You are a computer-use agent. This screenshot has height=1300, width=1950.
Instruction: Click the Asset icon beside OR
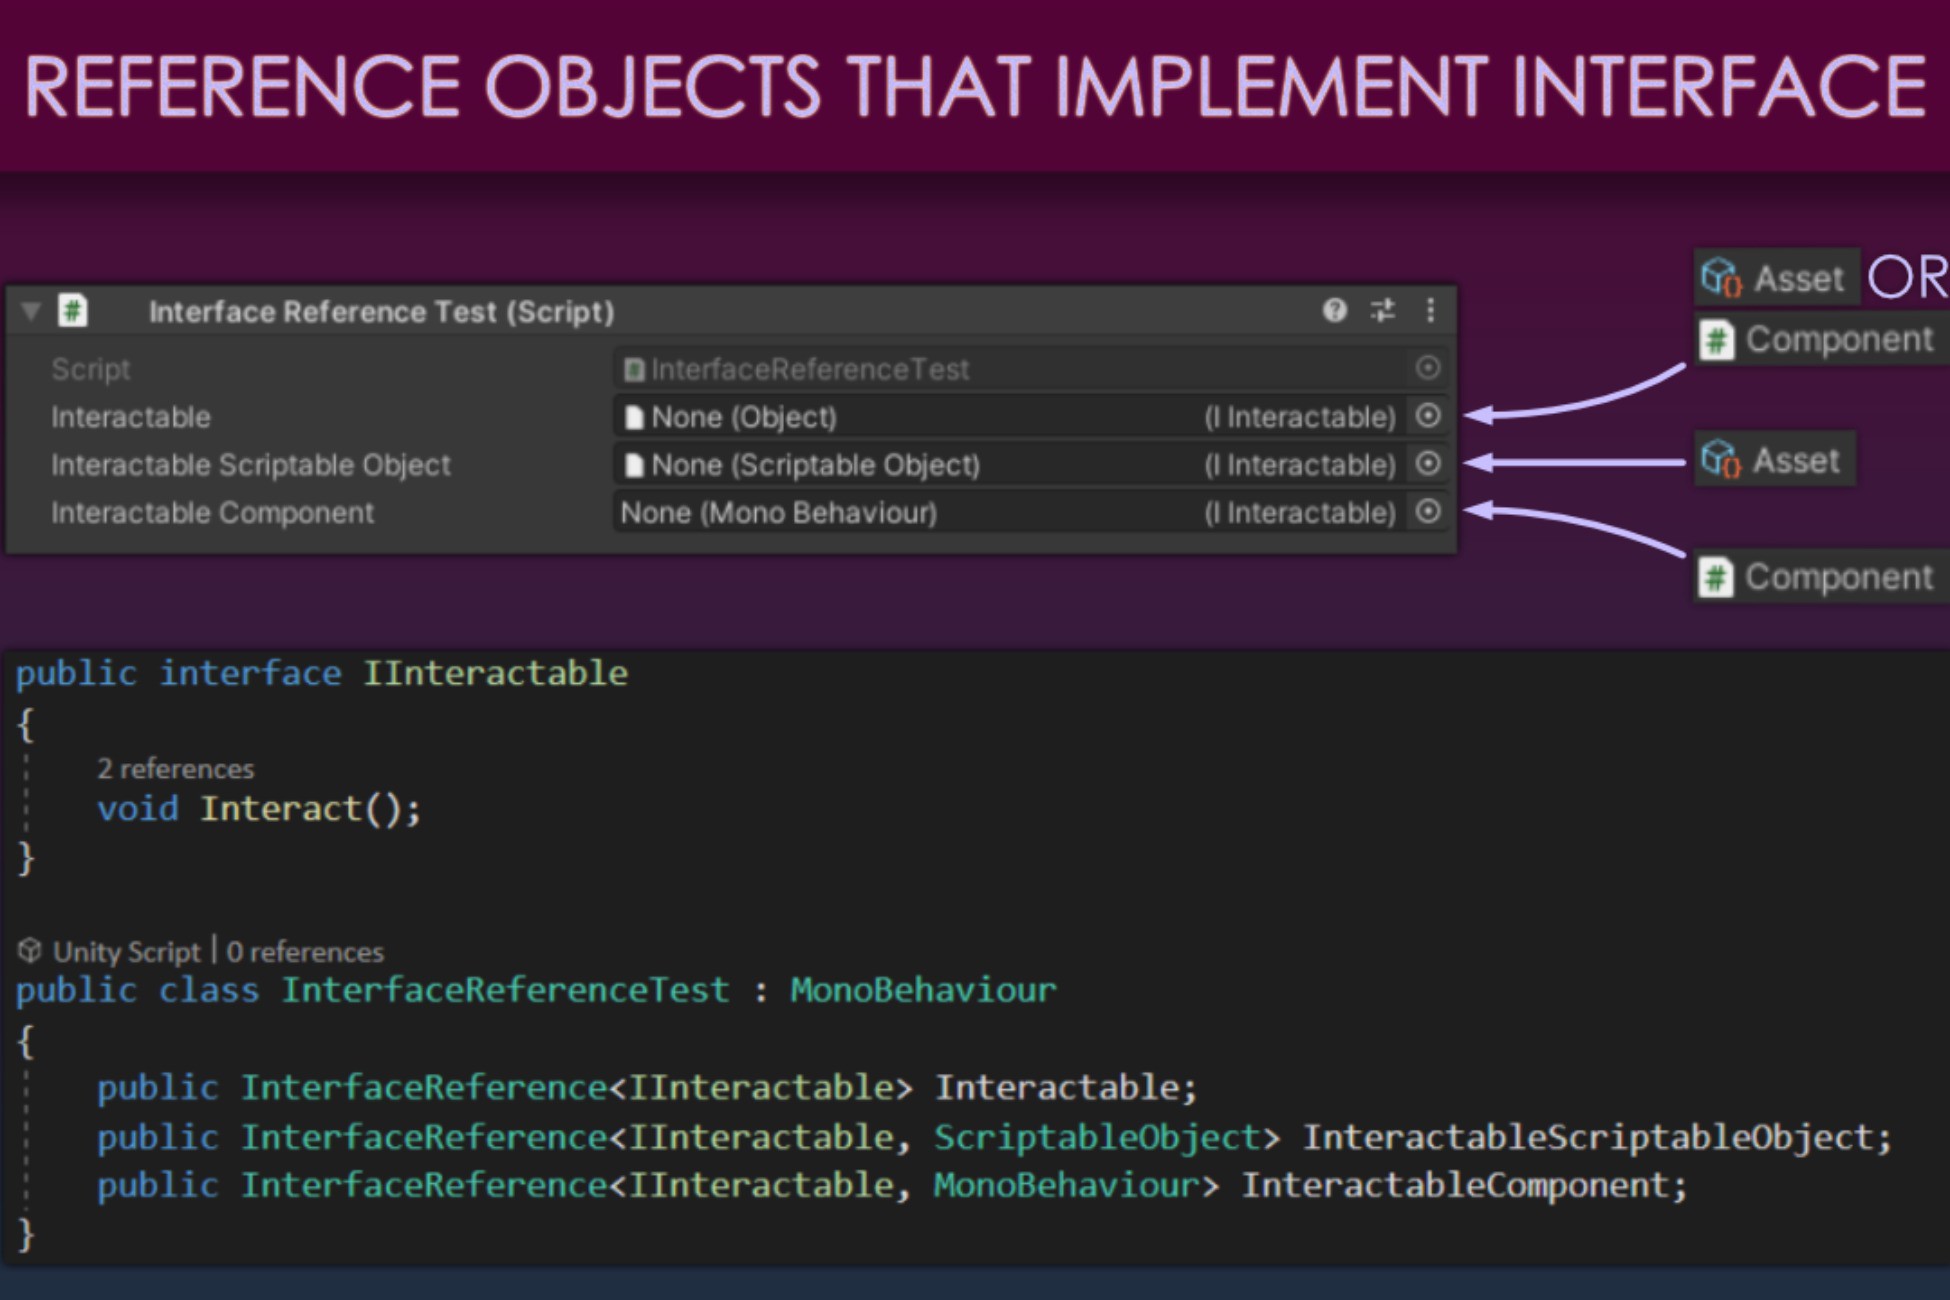coord(1722,278)
